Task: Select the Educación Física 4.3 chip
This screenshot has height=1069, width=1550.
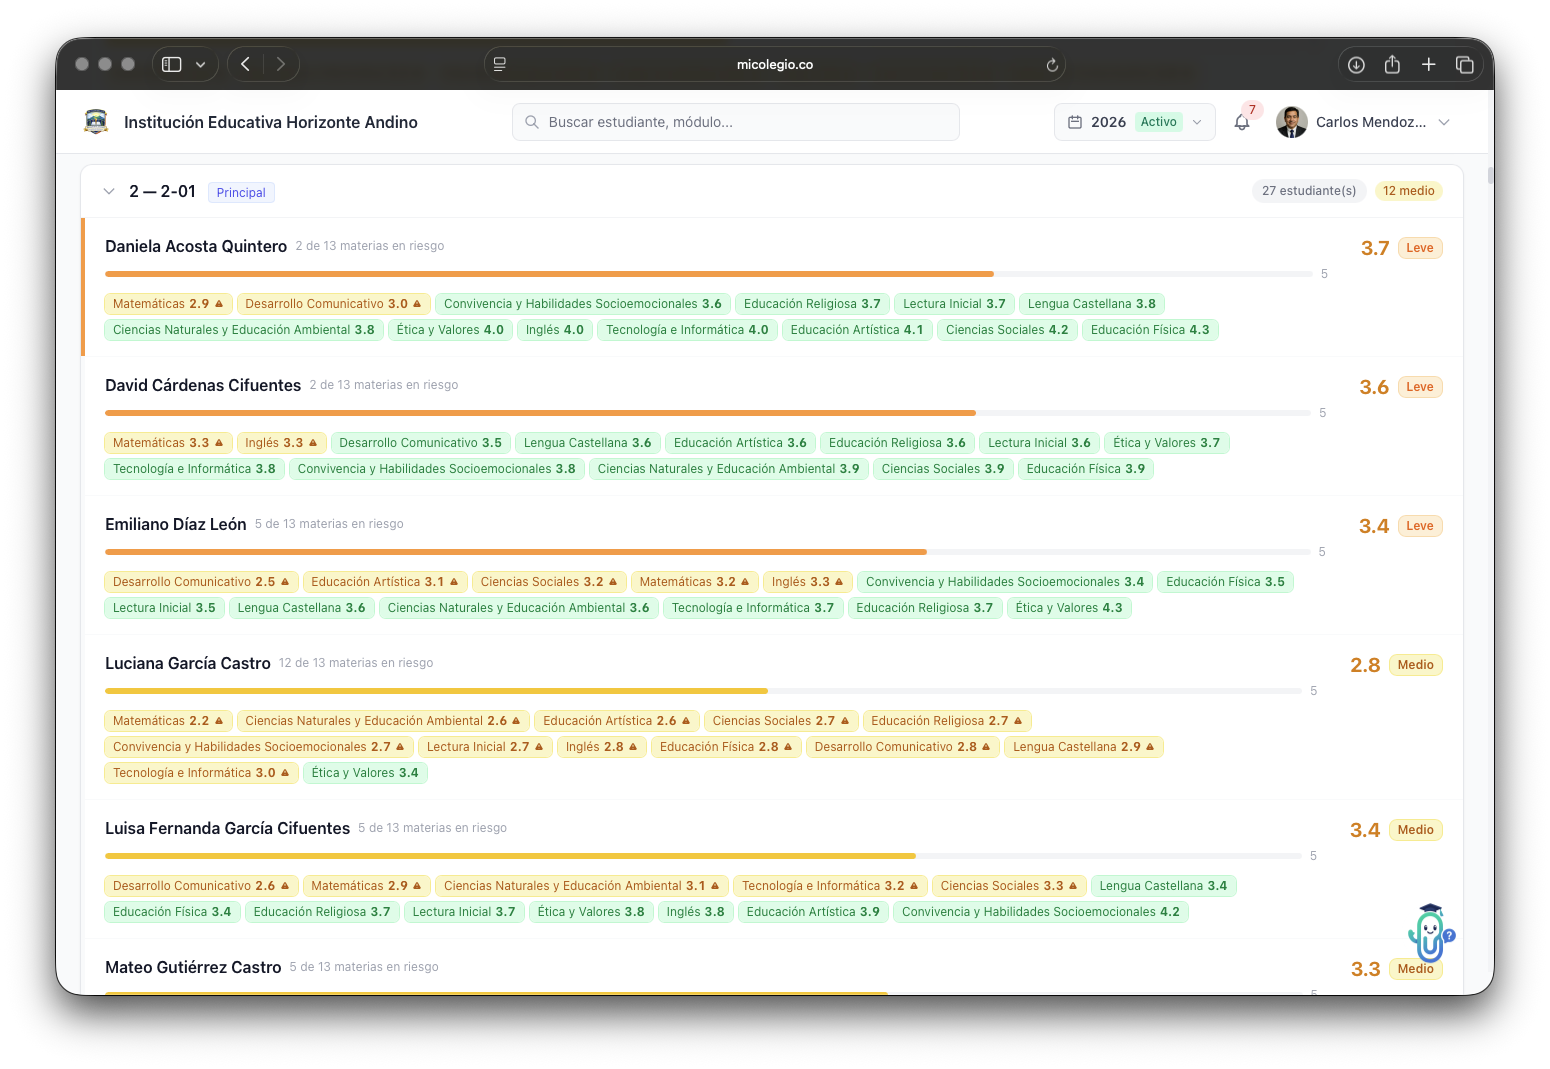Action: click(x=1150, y=330)
